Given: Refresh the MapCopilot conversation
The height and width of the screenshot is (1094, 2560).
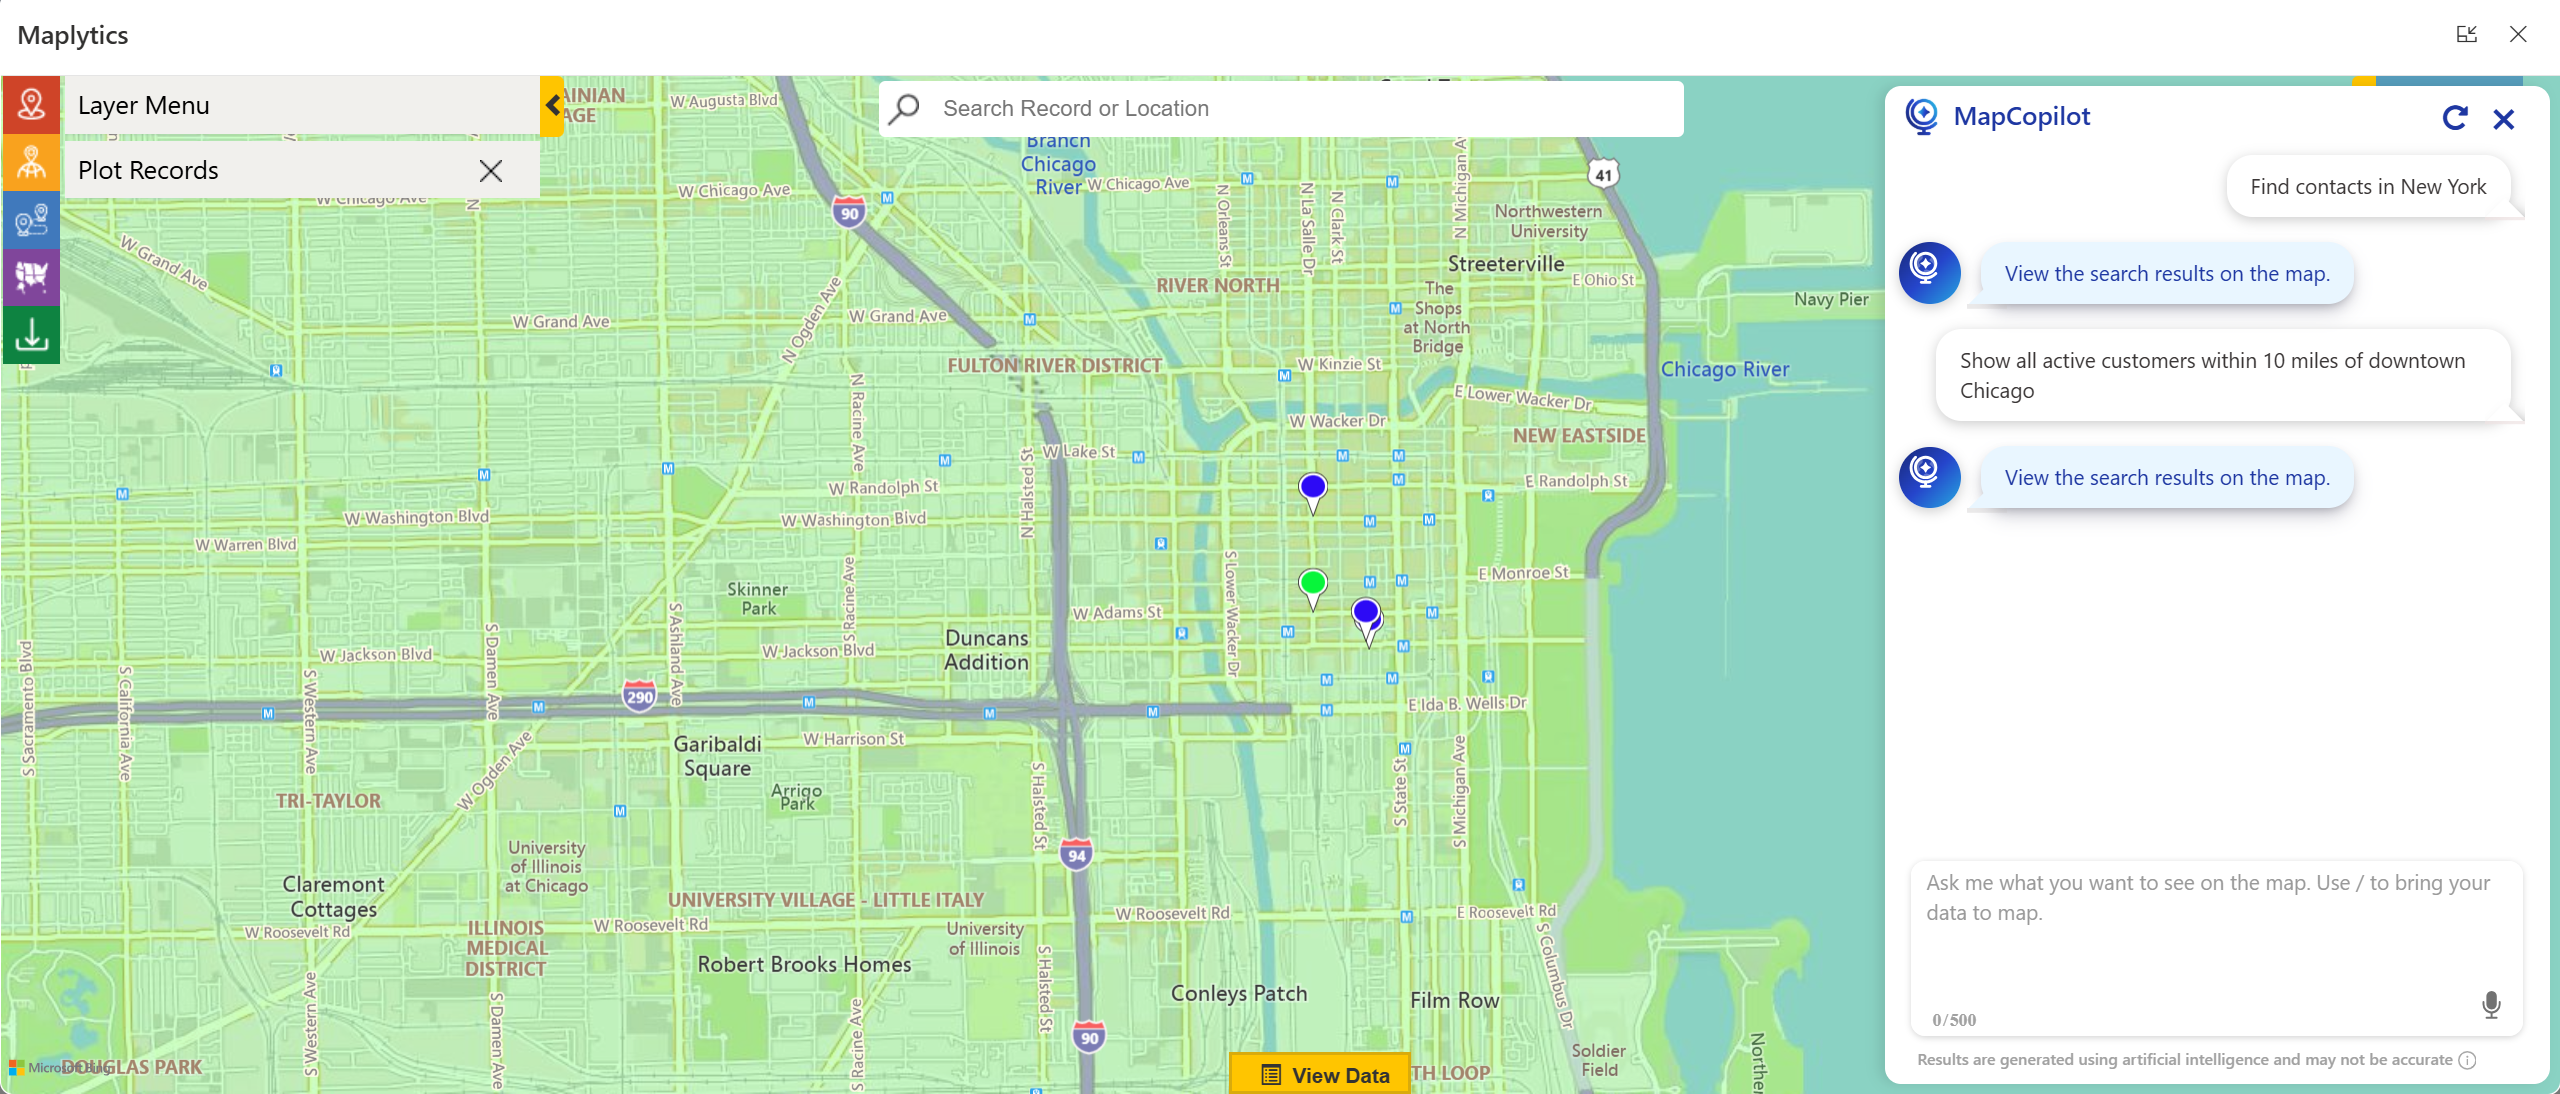Looking at the screenshot, I should coord(2455,118).
